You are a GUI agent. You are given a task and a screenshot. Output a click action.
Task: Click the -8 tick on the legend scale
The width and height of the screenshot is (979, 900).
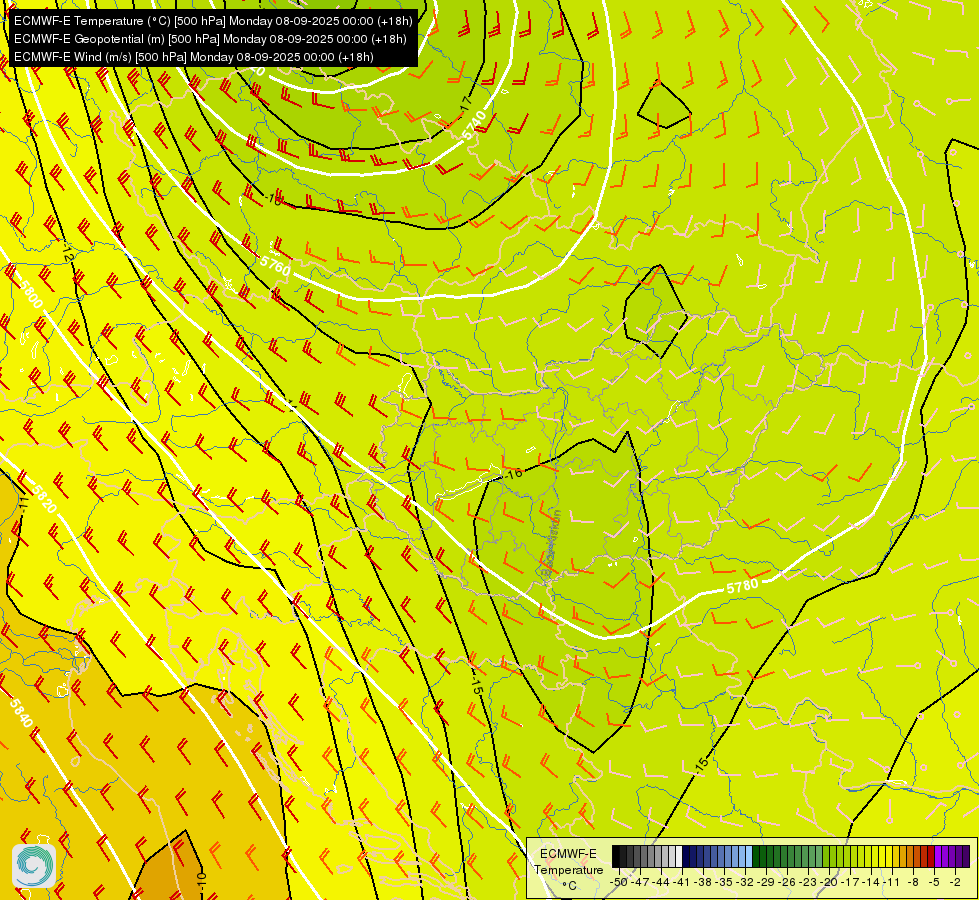[x=914, y=882]
